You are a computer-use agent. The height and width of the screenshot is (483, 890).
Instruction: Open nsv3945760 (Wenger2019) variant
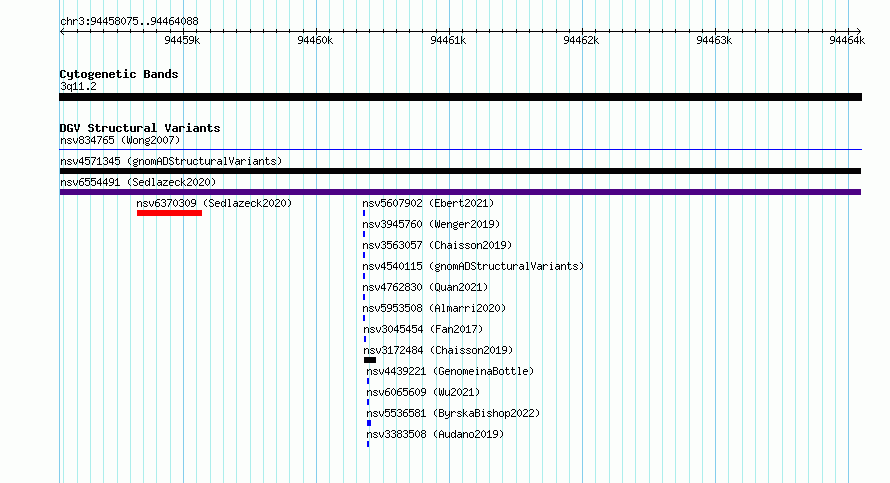pos(431,224)
